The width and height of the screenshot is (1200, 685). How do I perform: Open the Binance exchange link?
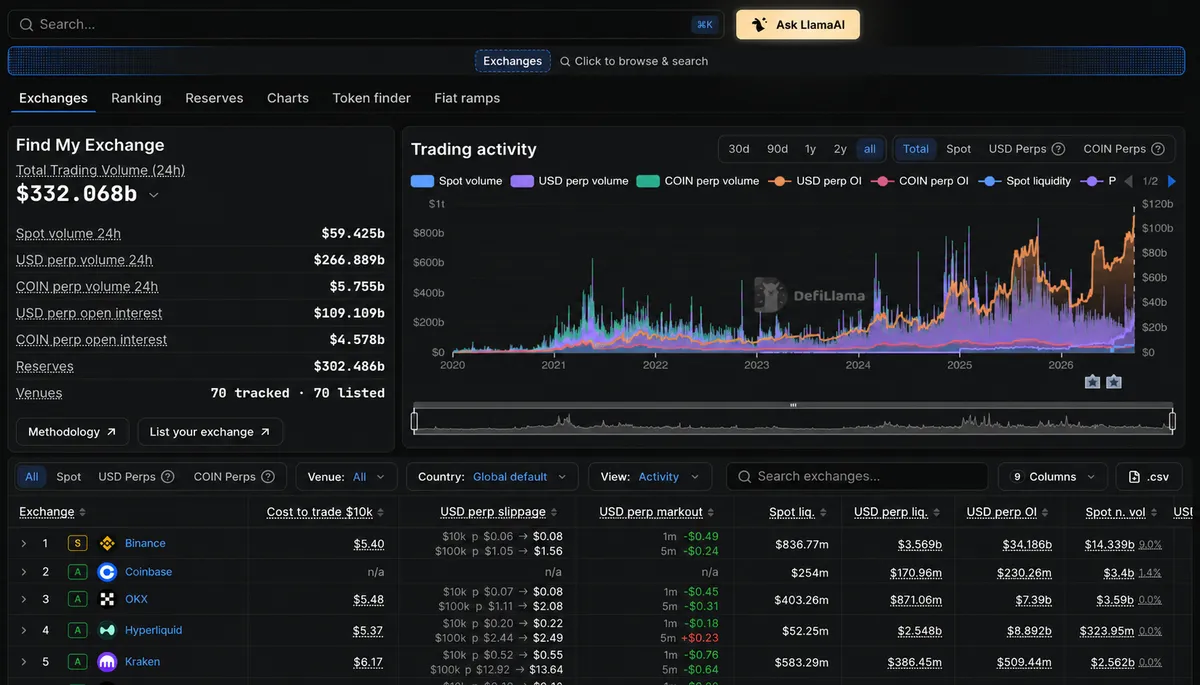pyautogui.click(x=145, y=544)
